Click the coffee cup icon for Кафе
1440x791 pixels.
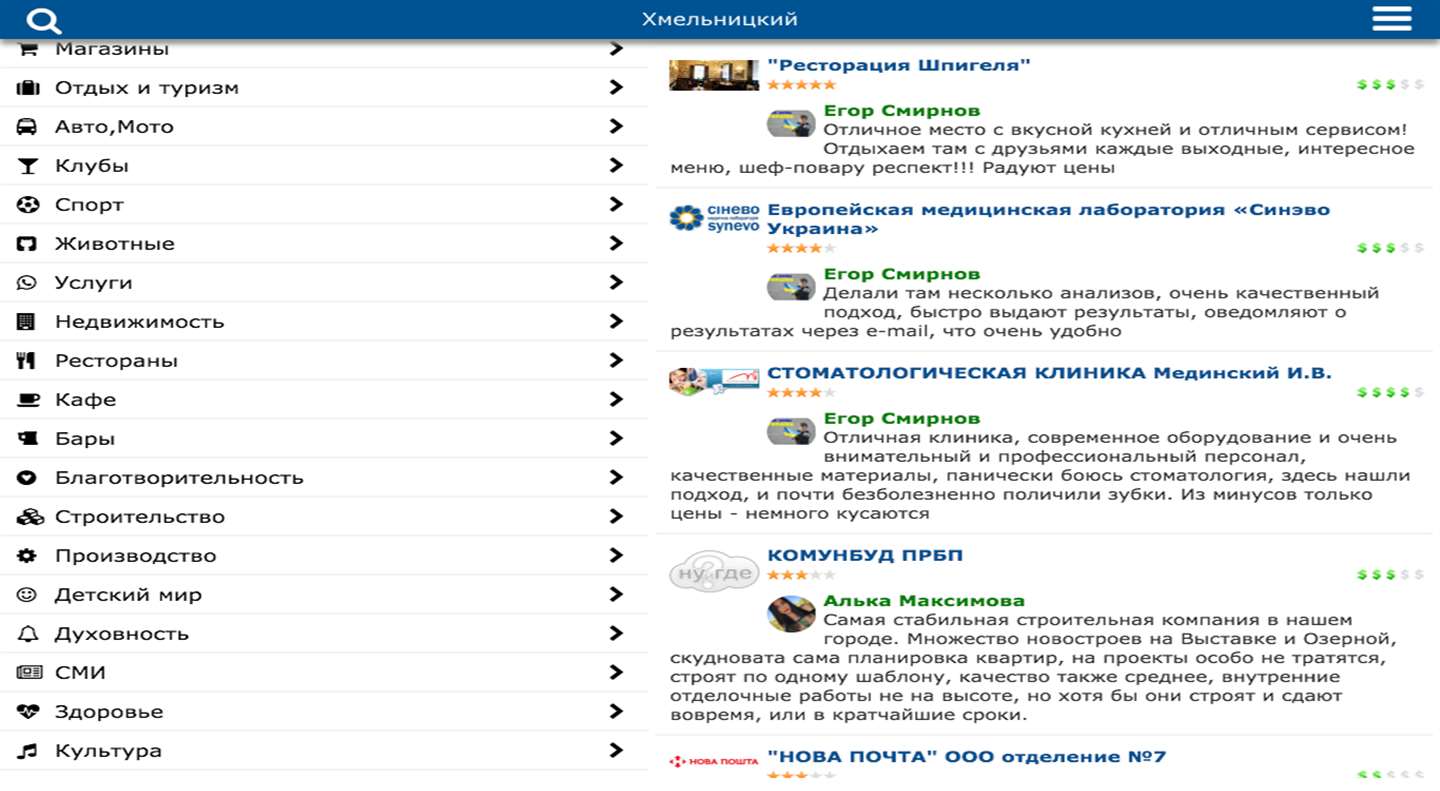28,400
